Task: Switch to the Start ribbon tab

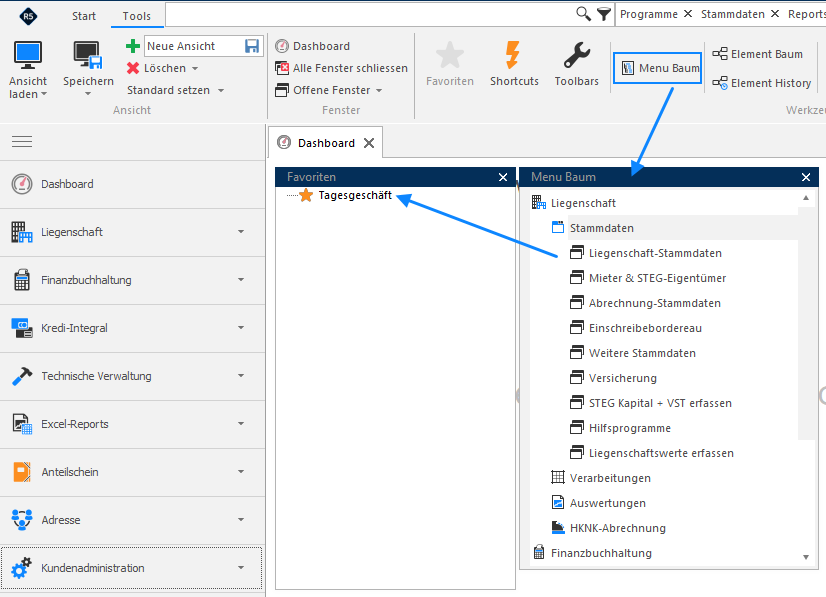Action: 84,16
